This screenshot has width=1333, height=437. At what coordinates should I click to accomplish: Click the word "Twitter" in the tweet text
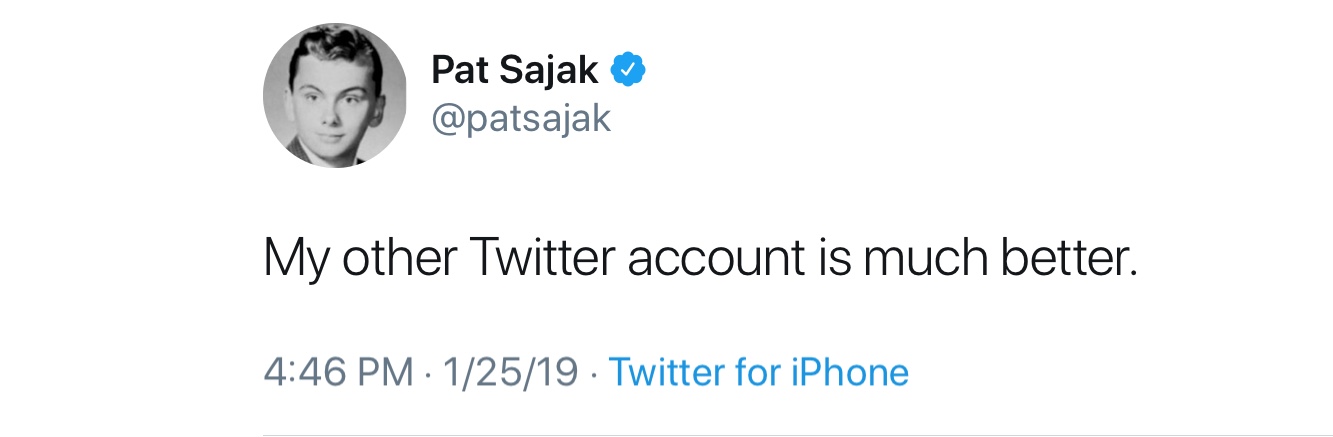541,258
